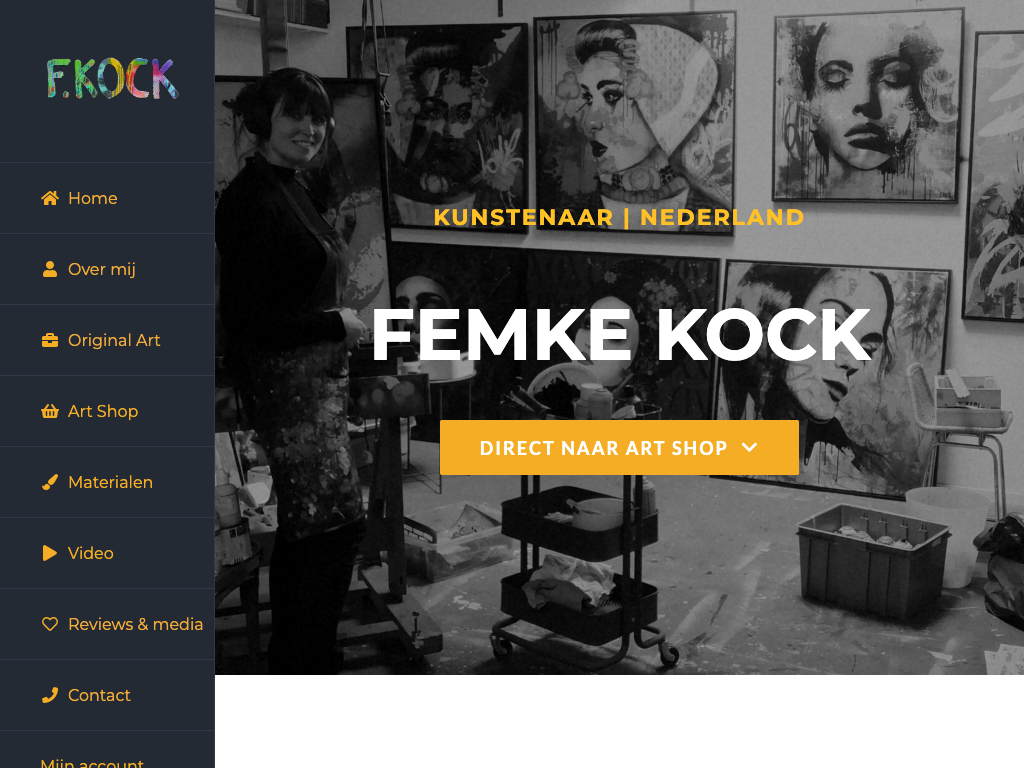Click the house icon beside Home
The height and width of the screenshot is (768, 1024).
tap(50, 198)
